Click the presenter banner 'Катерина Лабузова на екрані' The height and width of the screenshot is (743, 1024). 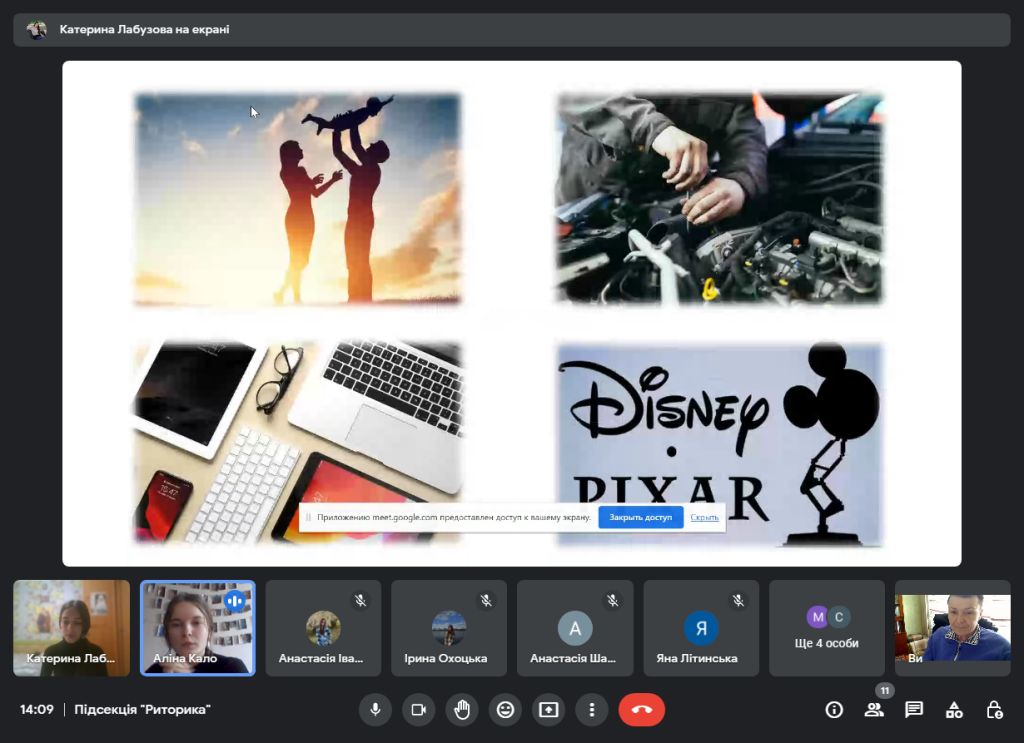coord(144,30)
